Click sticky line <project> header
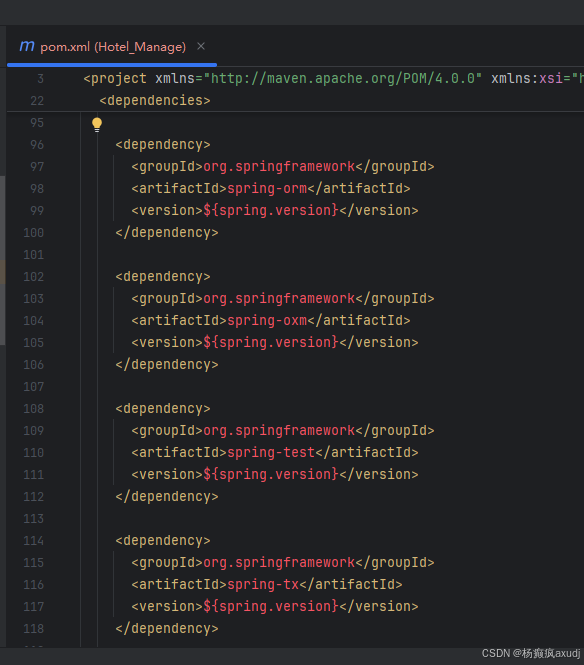 click(x=333, y=78)
